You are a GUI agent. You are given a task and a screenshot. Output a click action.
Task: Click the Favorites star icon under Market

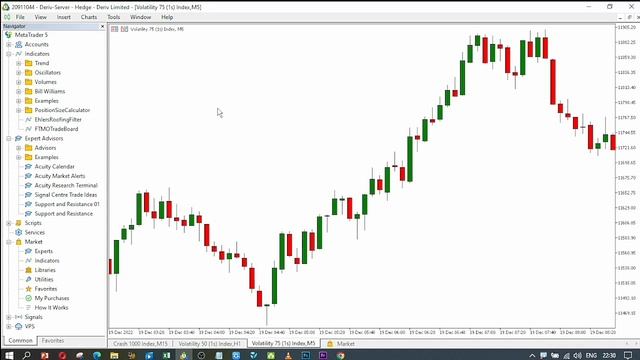tap(29, 289)
